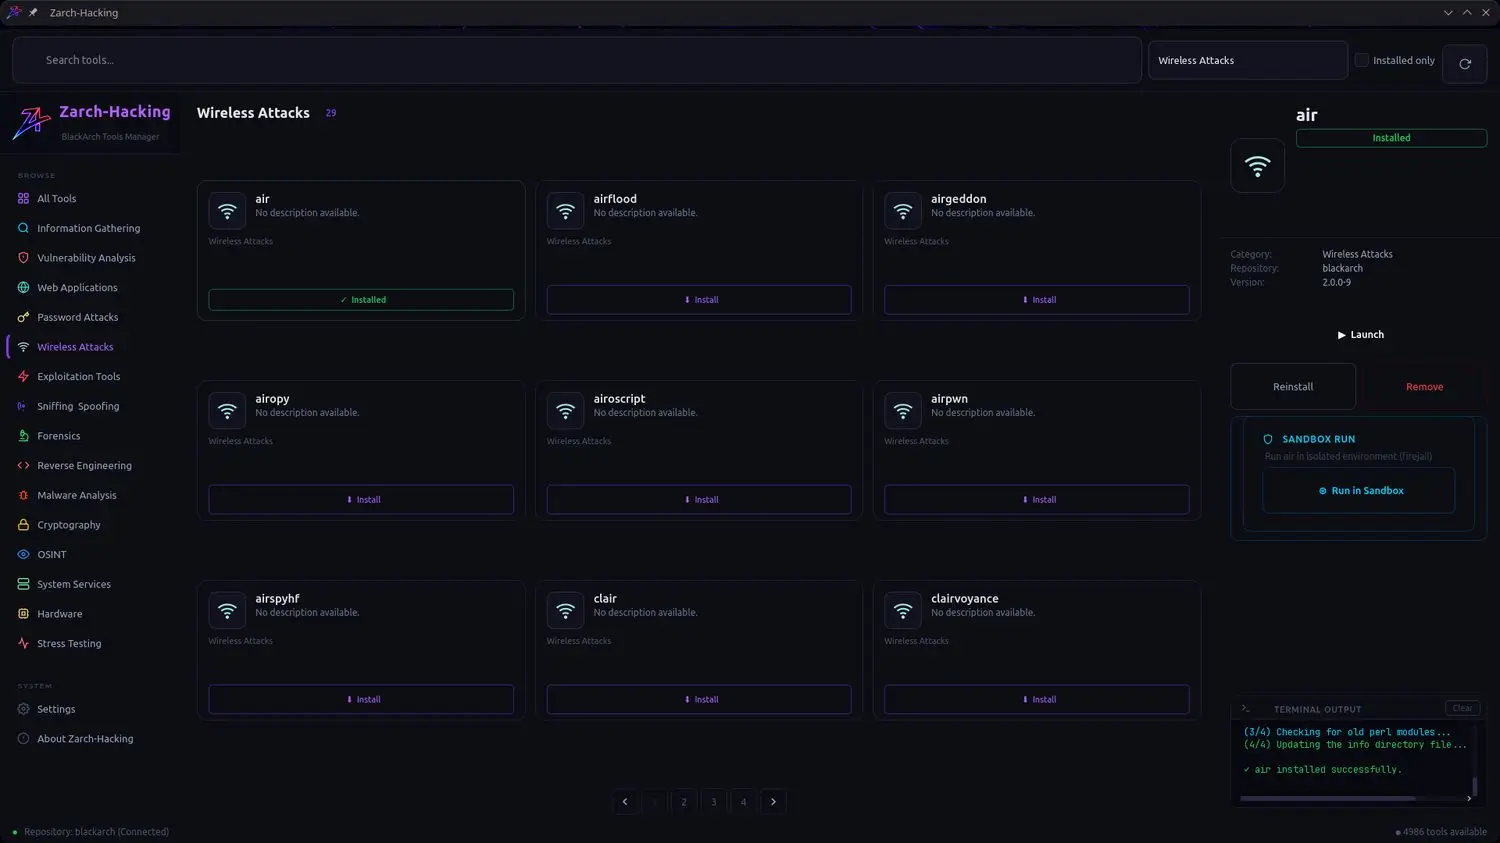Toggle the Installed only checkbox
The height and width of the screenshot is (843, 1500).
coord(1361,60)
